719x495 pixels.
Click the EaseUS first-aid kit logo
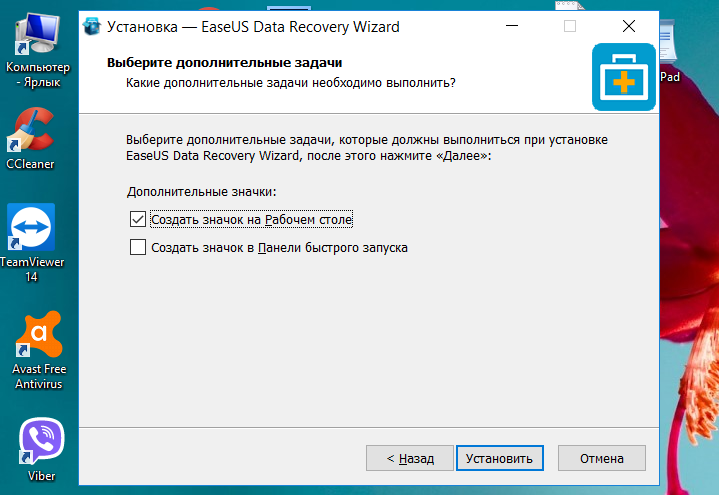pos(624,77)
